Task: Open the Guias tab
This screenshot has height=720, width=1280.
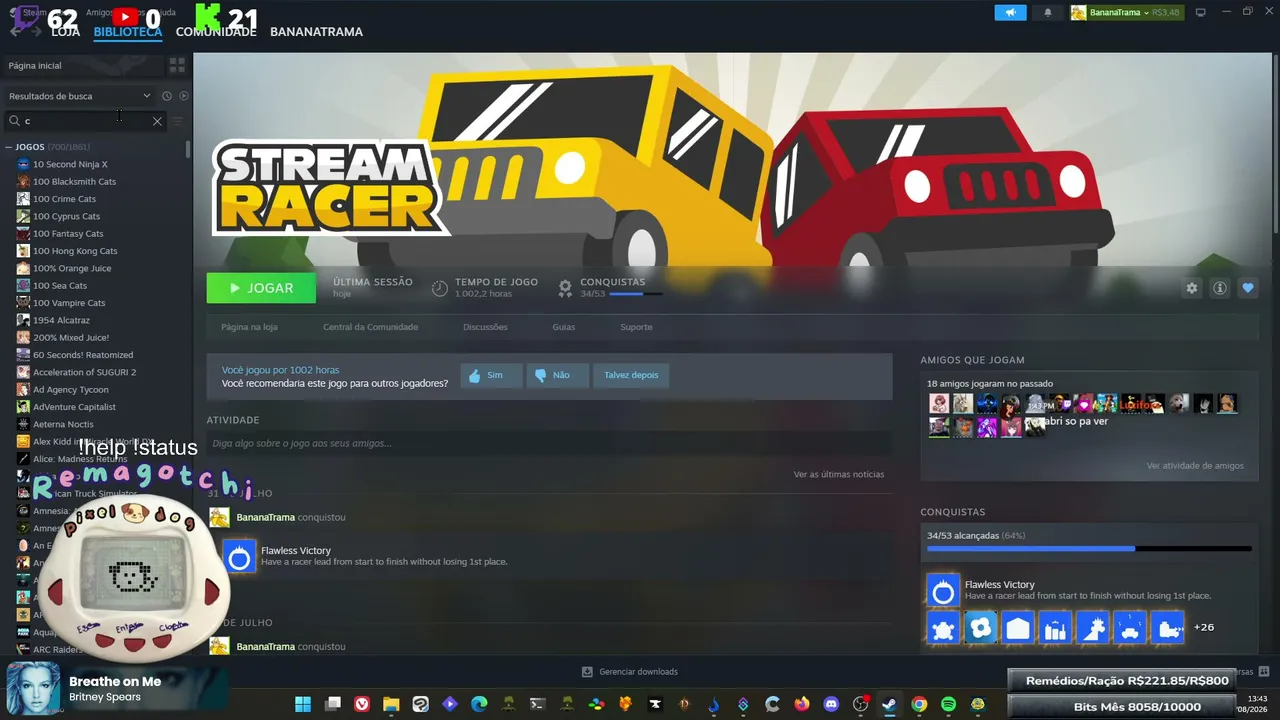Action: click(x=564, y=327)
